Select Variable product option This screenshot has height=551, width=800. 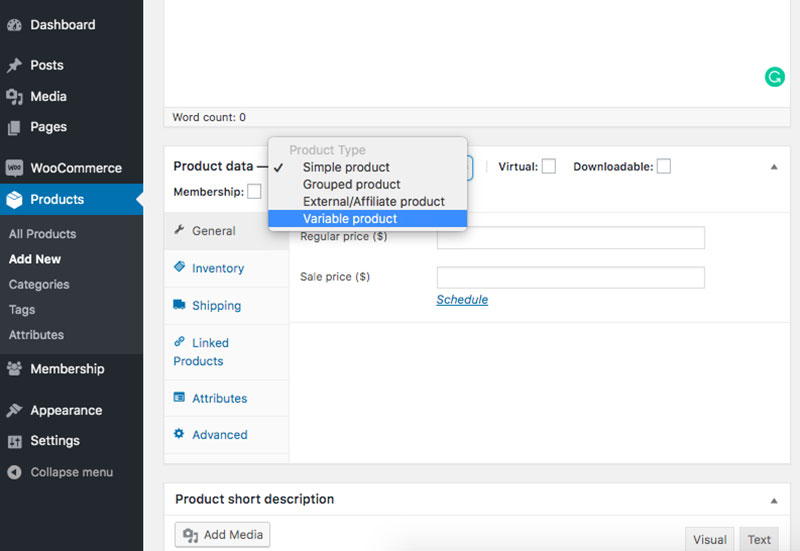[367, 218]
